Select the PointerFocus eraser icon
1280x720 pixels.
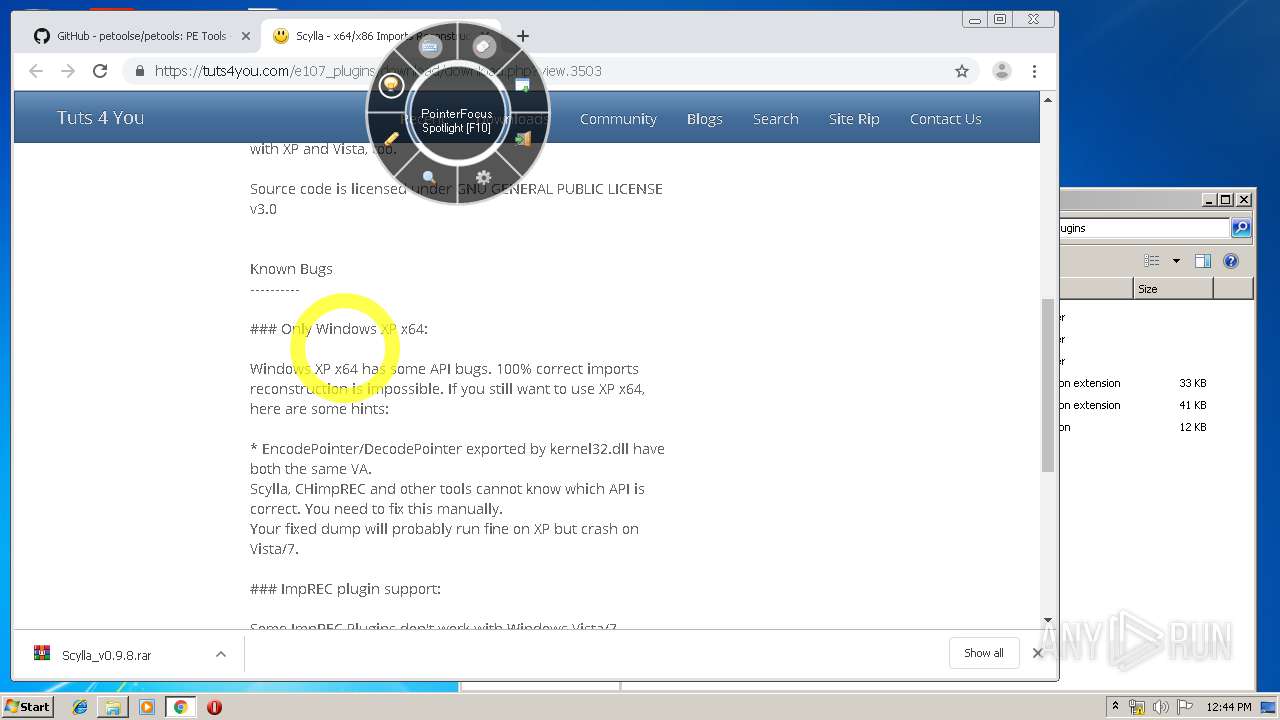pyautogui.click(x=484, y=46)
